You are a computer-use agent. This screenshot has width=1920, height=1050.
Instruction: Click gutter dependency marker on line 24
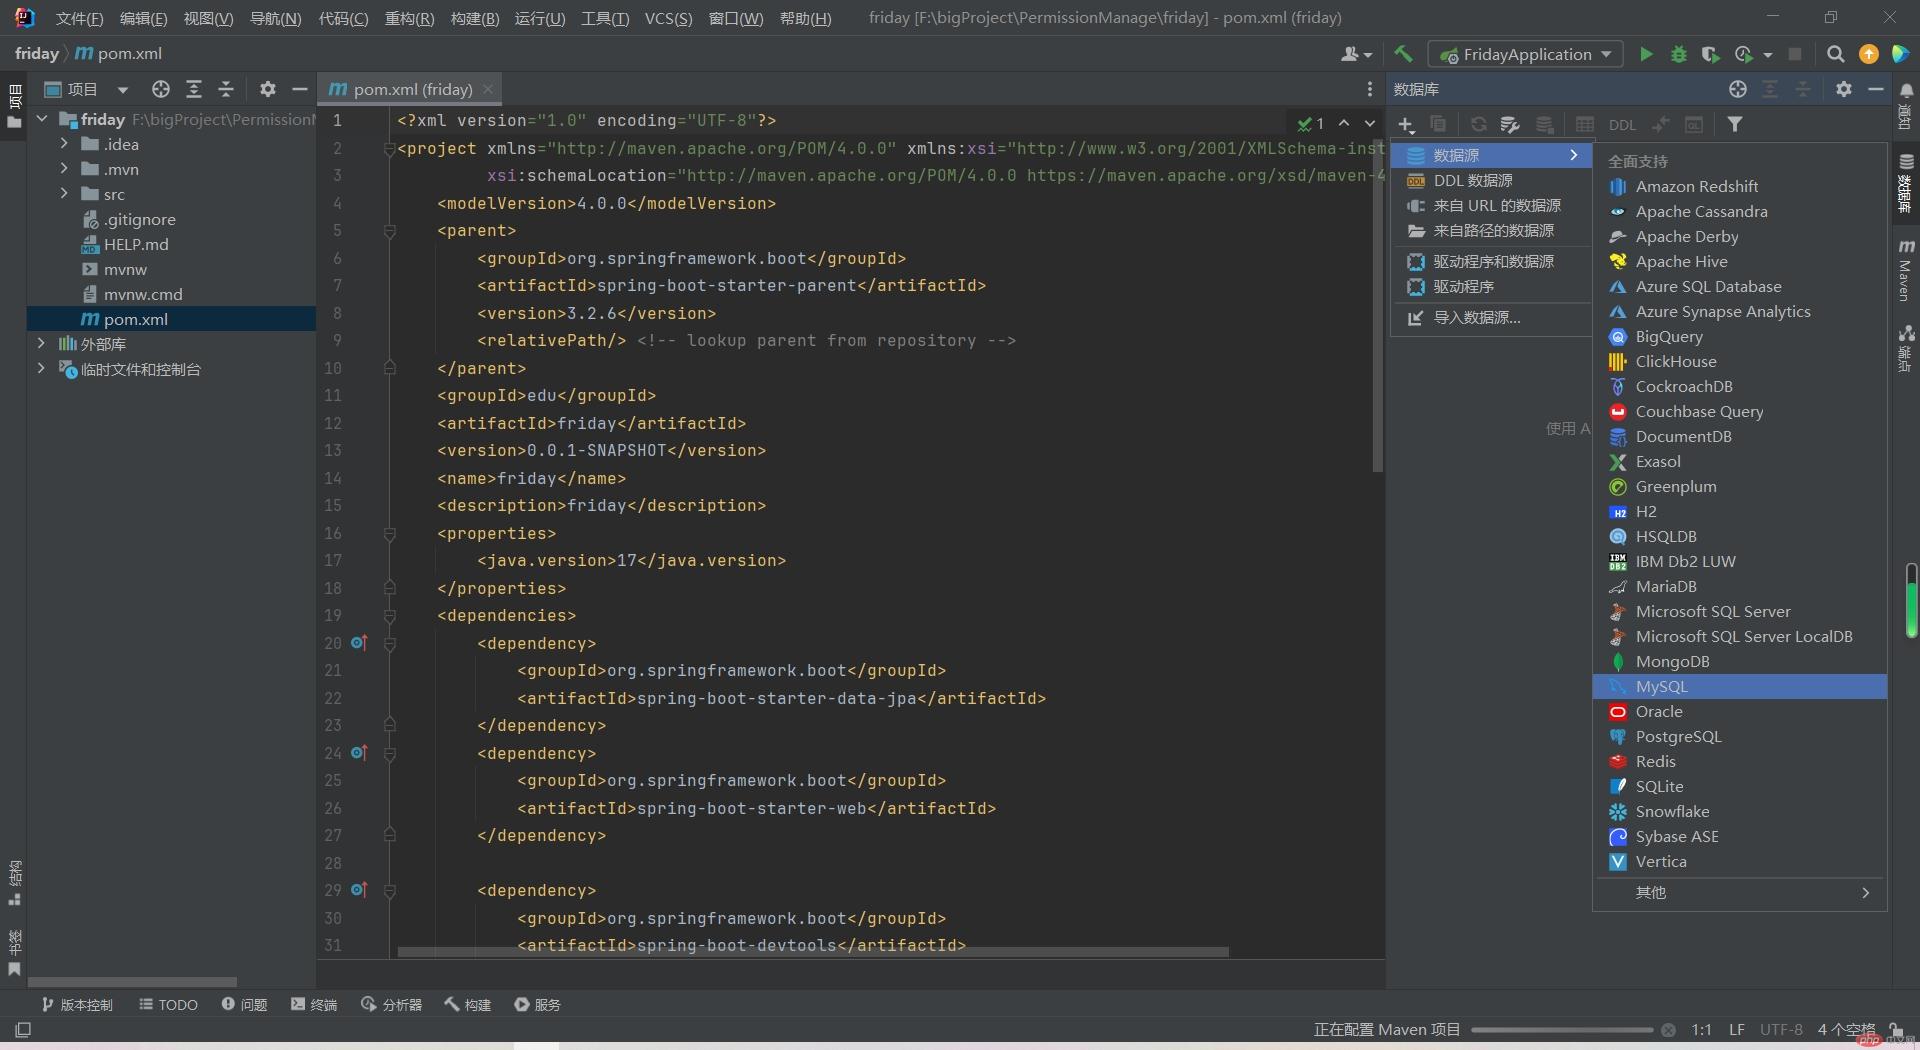tap(359, 752)
